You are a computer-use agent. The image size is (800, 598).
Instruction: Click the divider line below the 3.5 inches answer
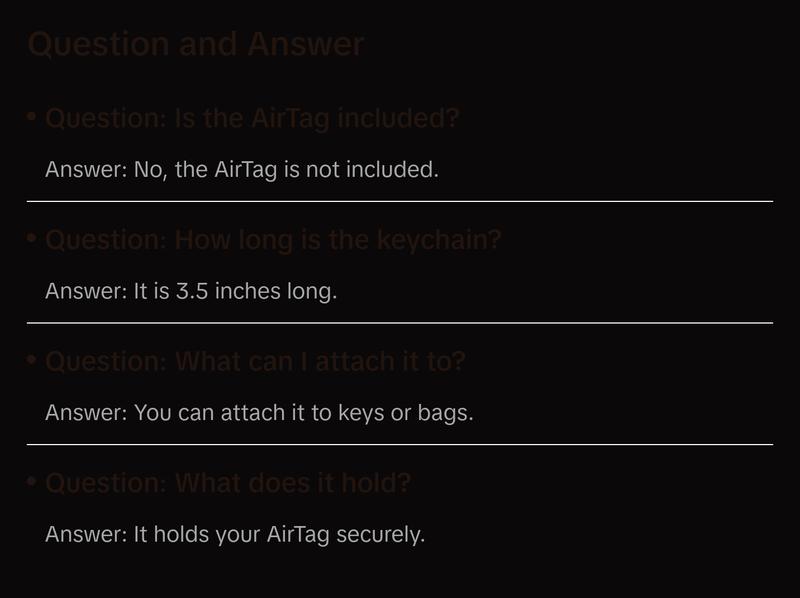point(400,323)
